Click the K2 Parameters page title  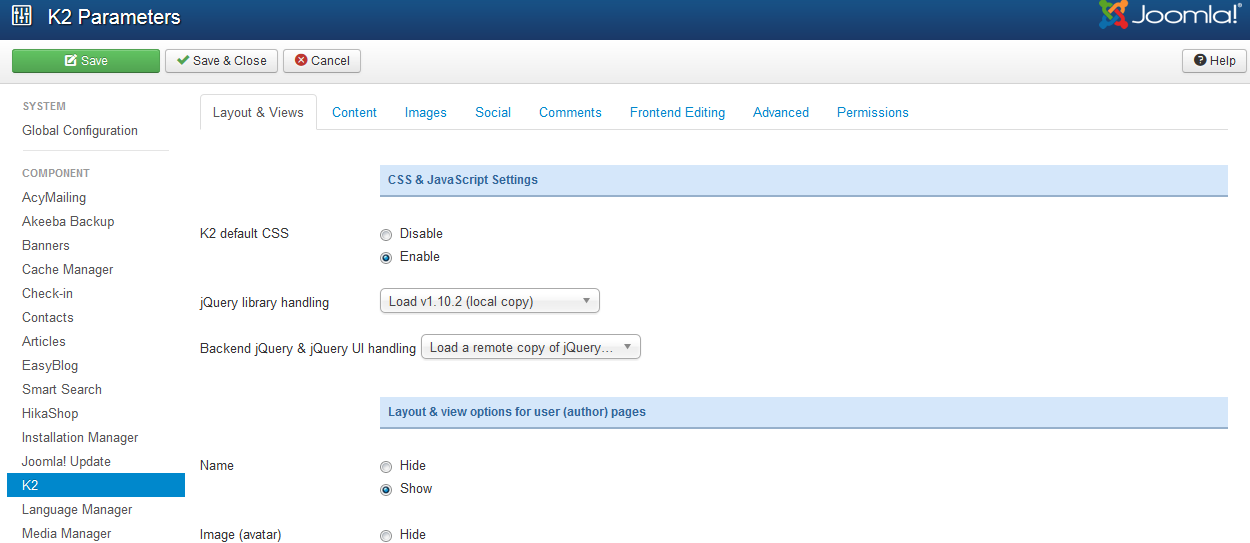(x=114, y=17)
